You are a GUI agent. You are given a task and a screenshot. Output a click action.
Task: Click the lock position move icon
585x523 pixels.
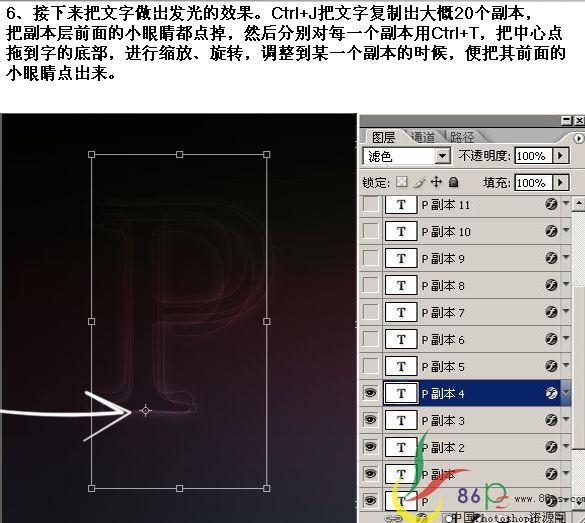[x=436, y=182]
